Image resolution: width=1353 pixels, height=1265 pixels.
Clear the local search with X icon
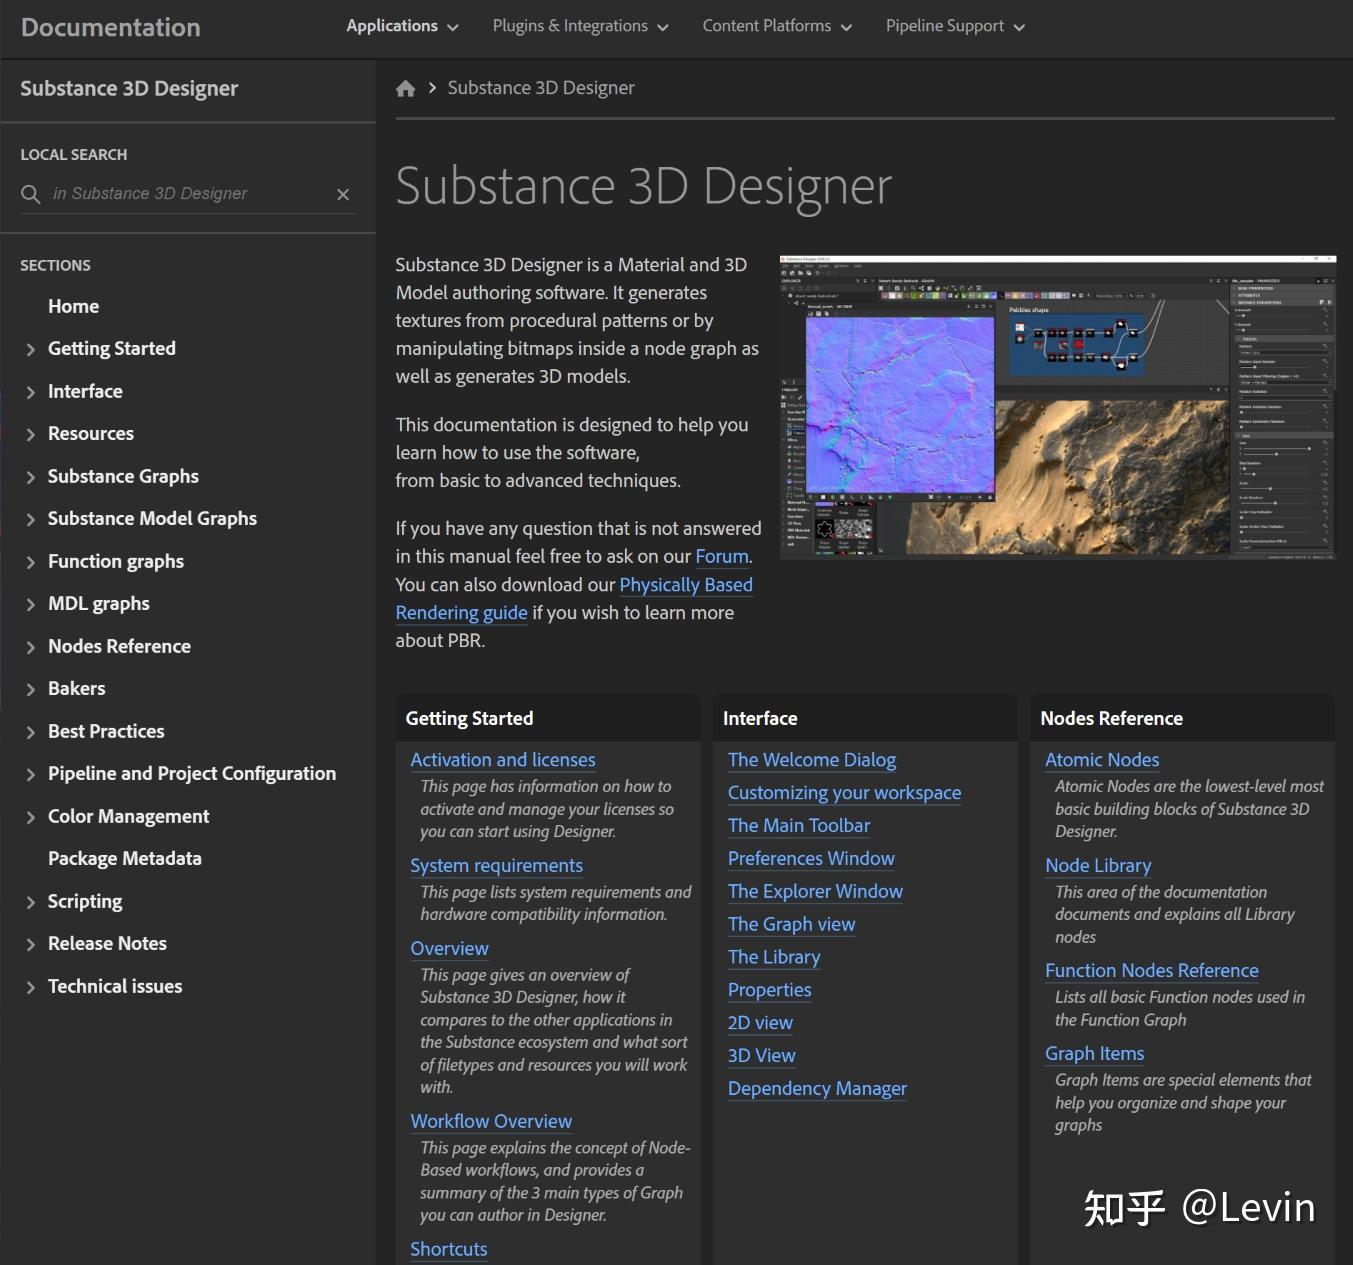(343, 194)
